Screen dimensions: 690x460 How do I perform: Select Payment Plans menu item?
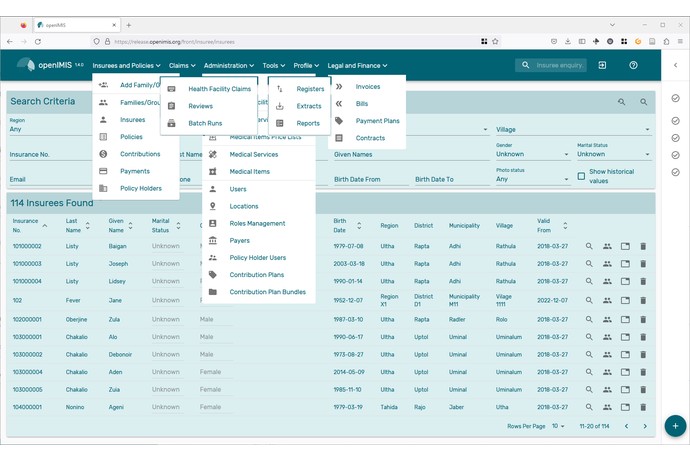(367, 121)
